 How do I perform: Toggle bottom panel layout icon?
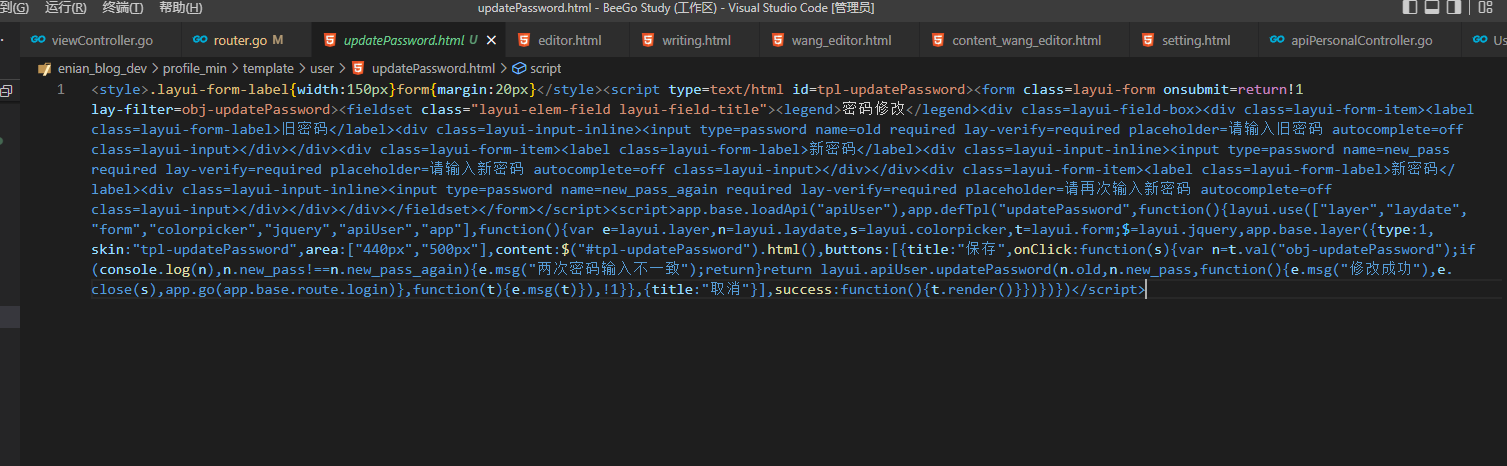click(x=1432, y=8)
